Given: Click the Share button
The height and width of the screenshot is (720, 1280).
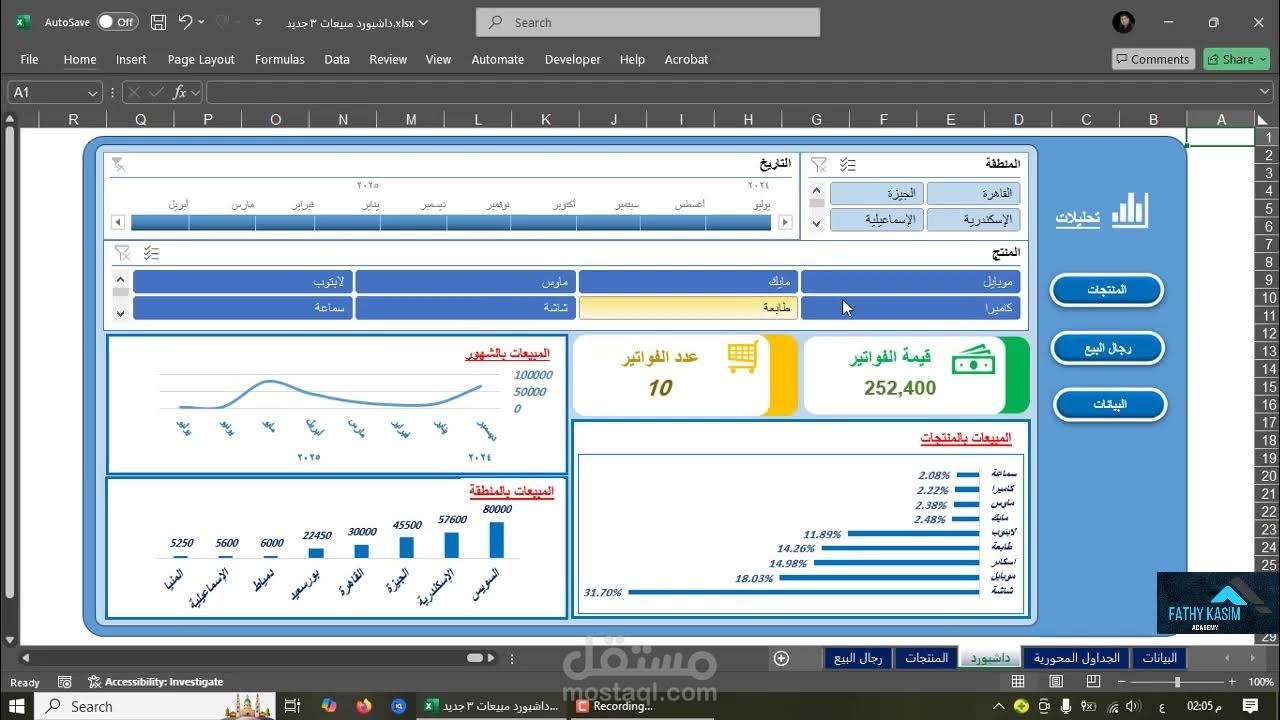Looking at the screenshot, I should point(1236,59).
